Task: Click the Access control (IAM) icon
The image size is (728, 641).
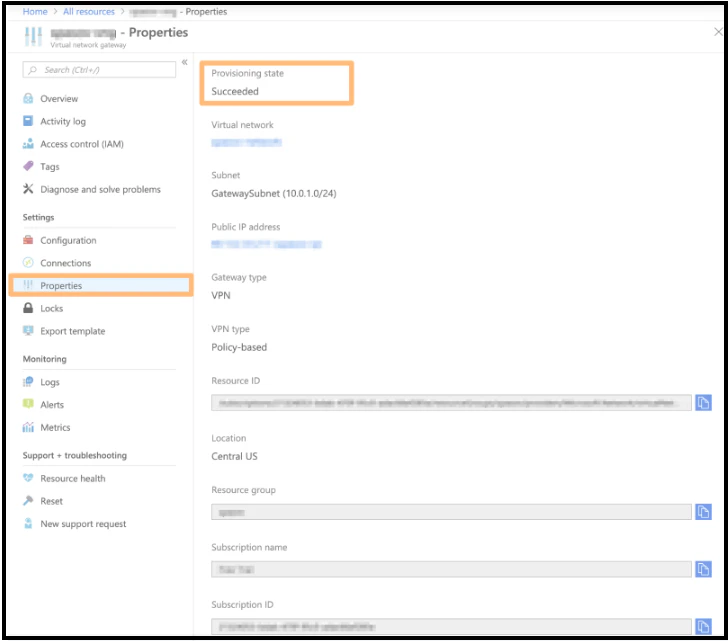Action: (x=28, y=144)
